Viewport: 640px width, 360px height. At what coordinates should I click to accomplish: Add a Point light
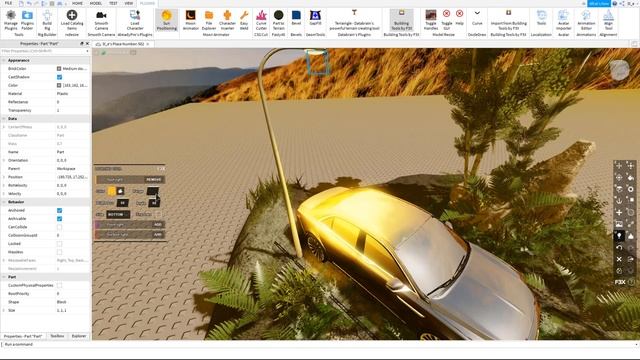[x=158, y=224]
